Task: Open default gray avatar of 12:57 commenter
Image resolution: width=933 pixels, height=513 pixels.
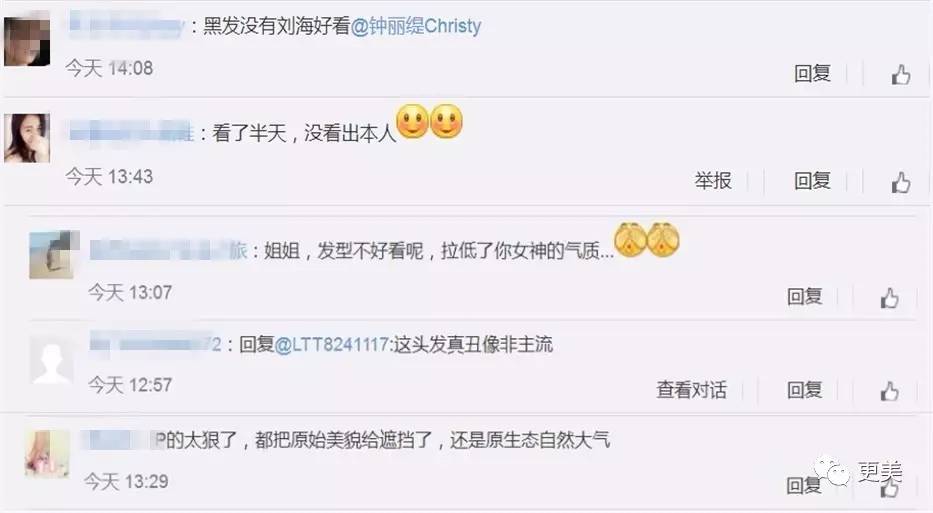Action: [x=51, y=361]
